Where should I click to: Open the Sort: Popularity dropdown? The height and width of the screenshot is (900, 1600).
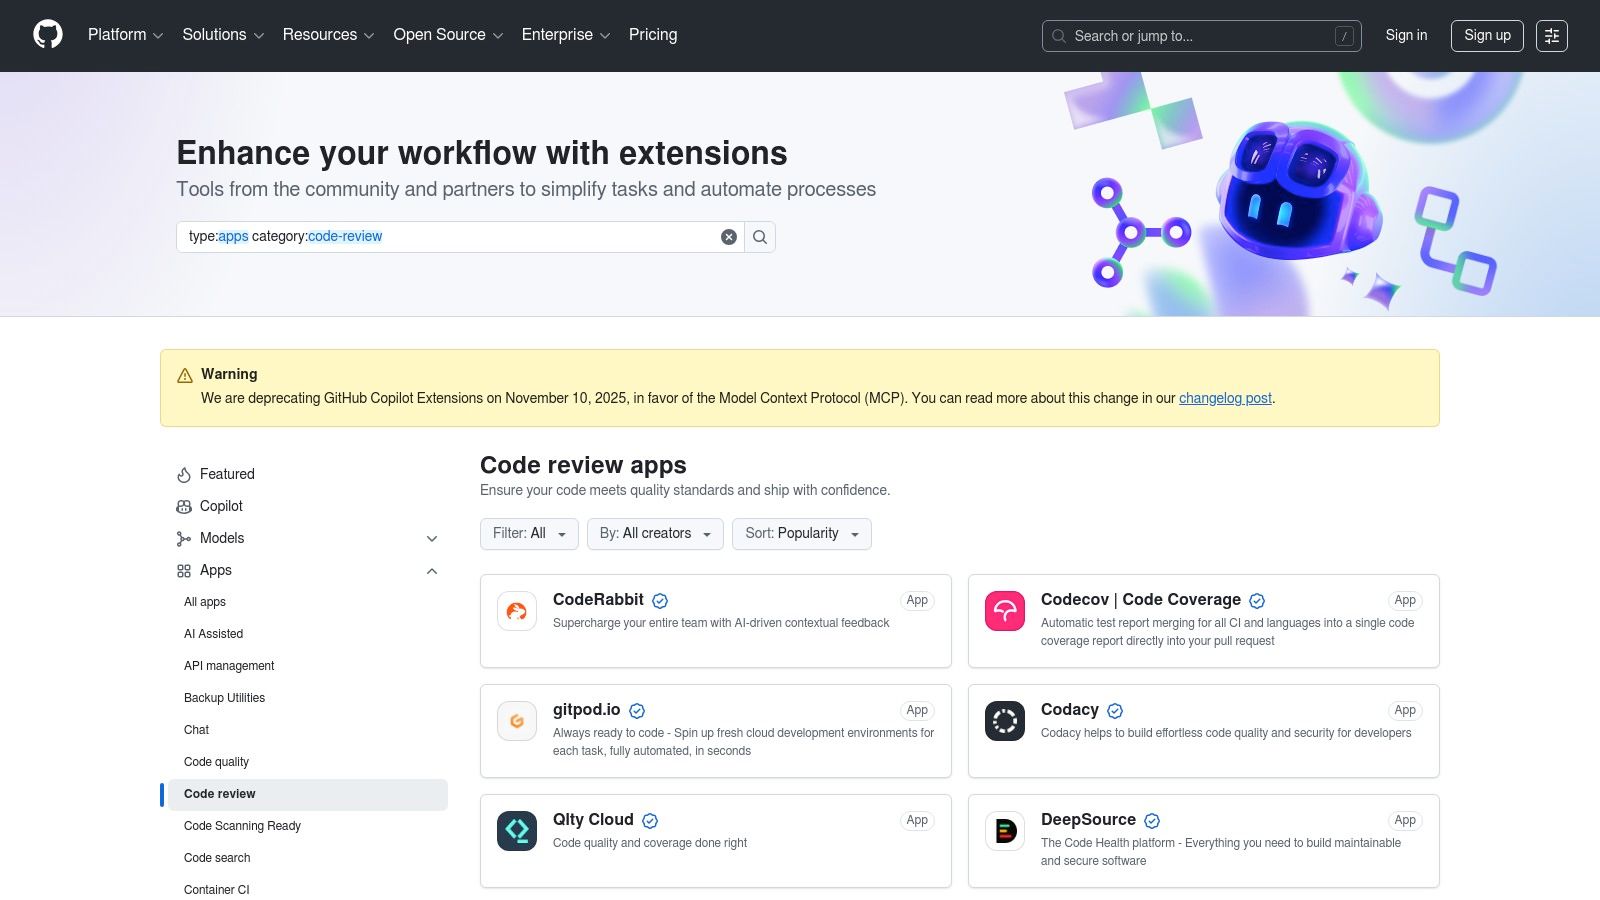(802, 534)
